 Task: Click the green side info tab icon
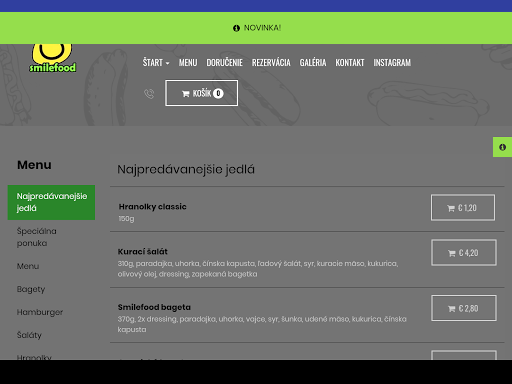(x=502, y=147)
